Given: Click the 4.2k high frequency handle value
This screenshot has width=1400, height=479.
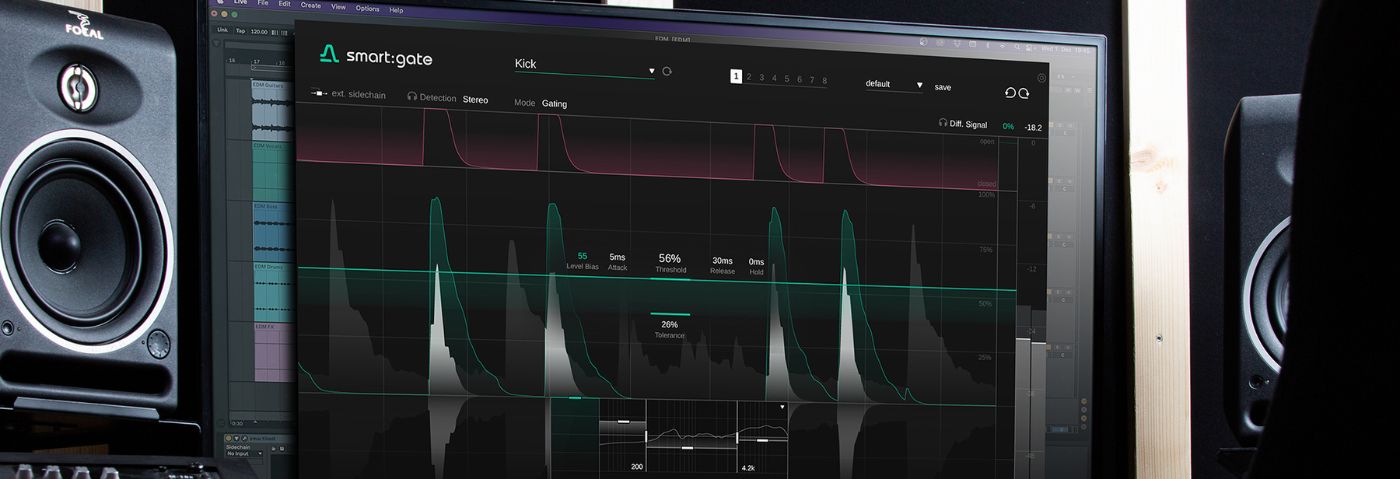Looking at the screenshot, I should click(748, 467).
